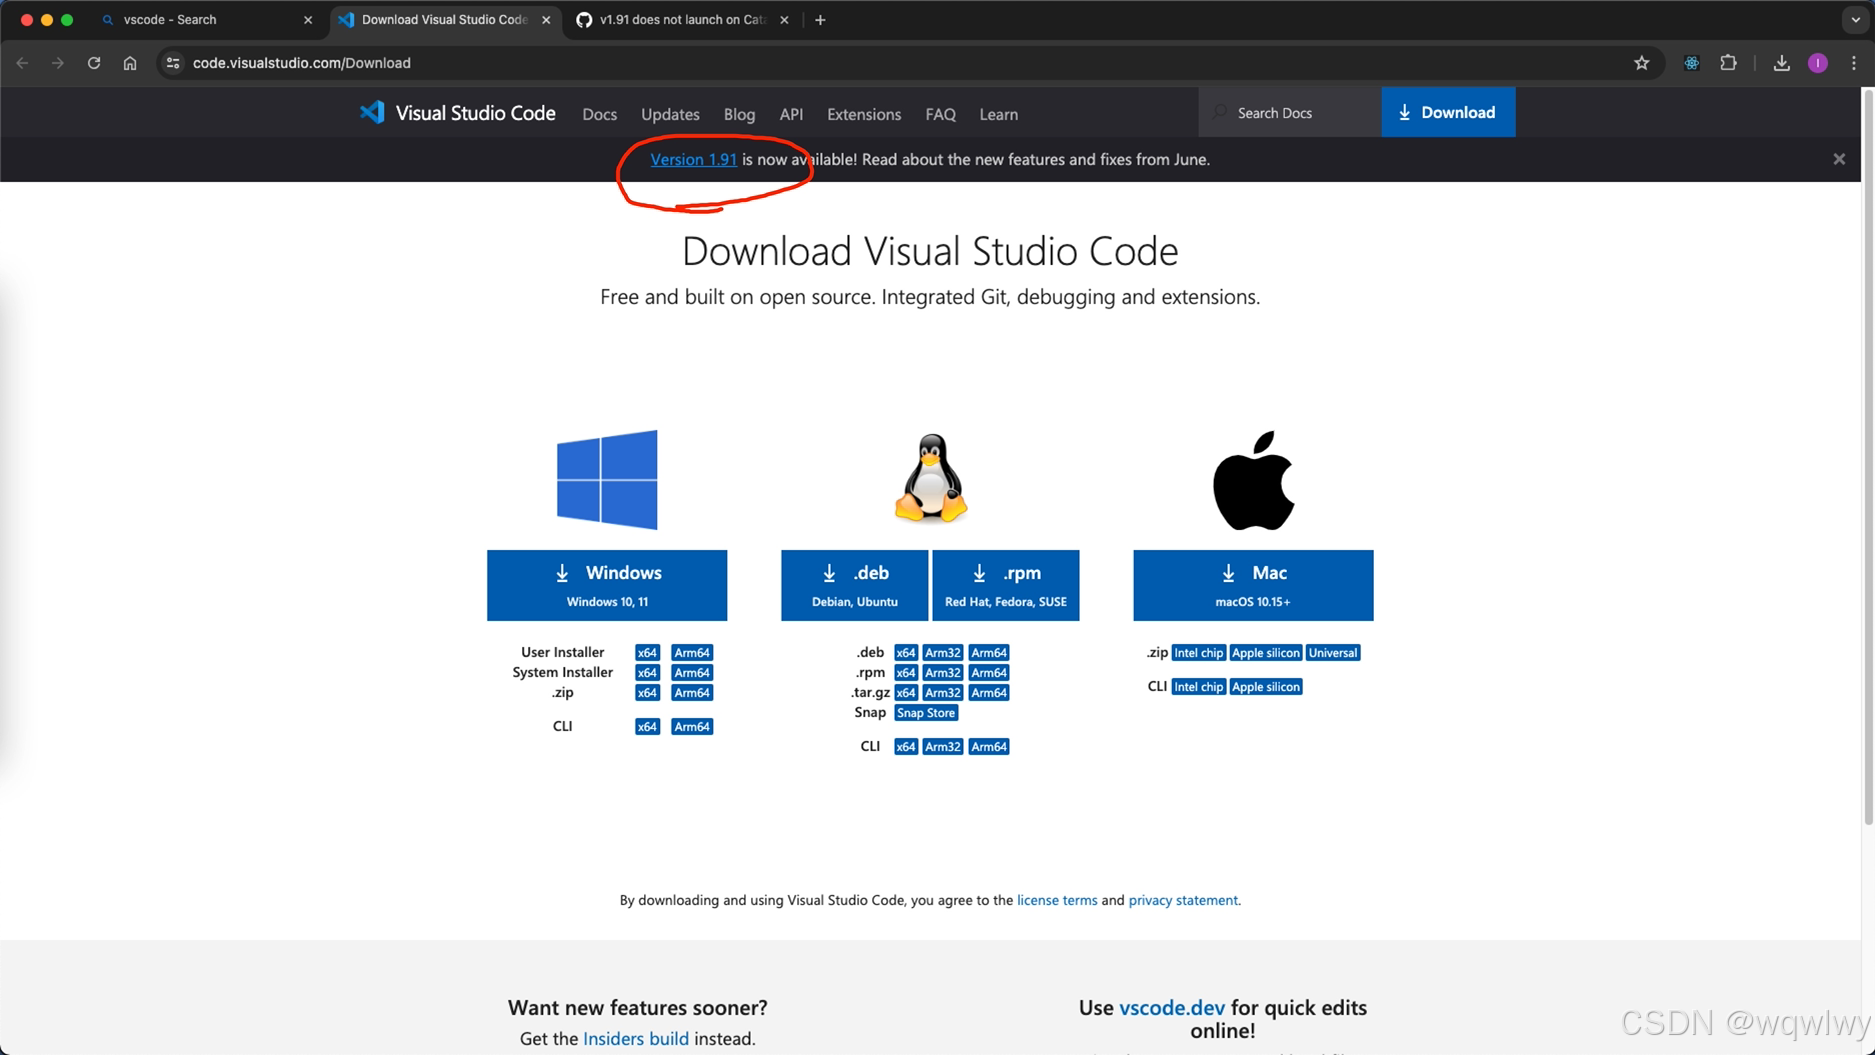This screenshot has width=1875, height=1055.
Task: Click the Windows logo image
Action: (x=607, y=480)
